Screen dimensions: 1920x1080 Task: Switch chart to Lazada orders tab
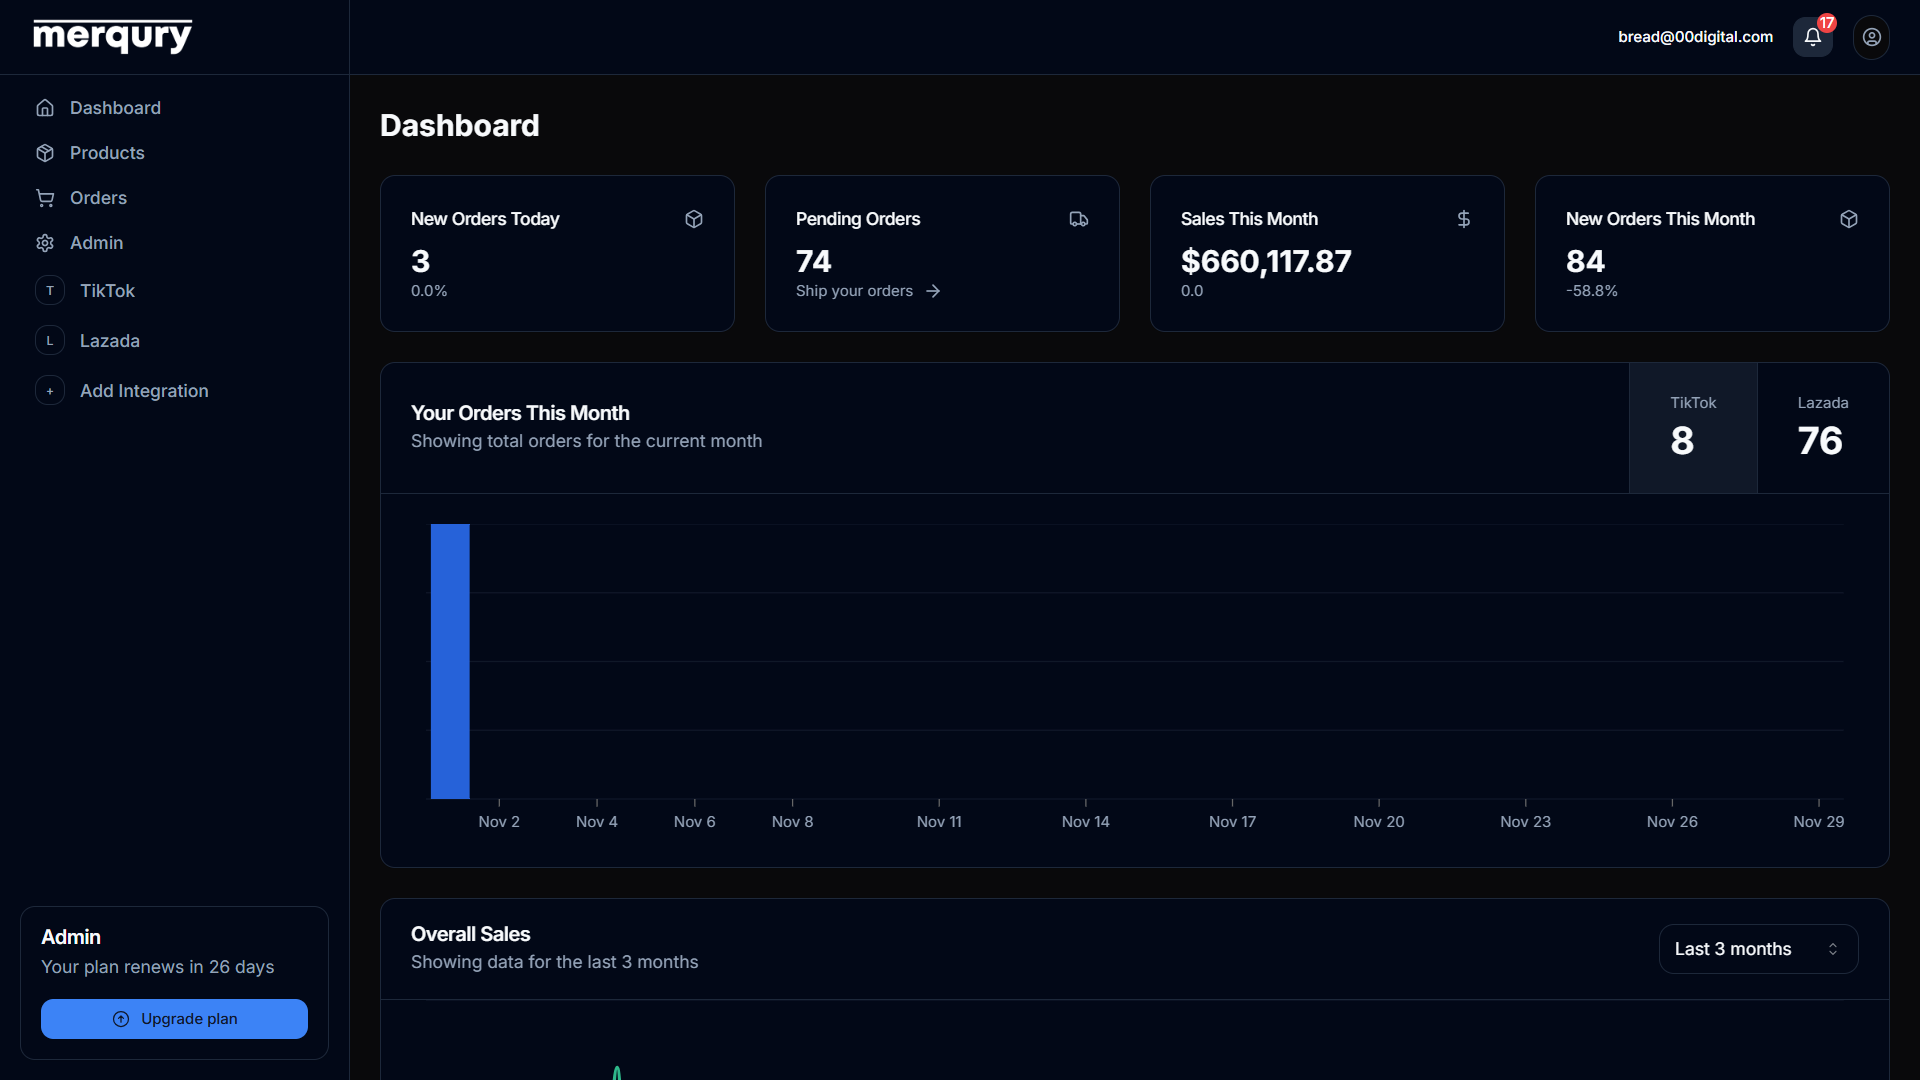point(1822,428)
